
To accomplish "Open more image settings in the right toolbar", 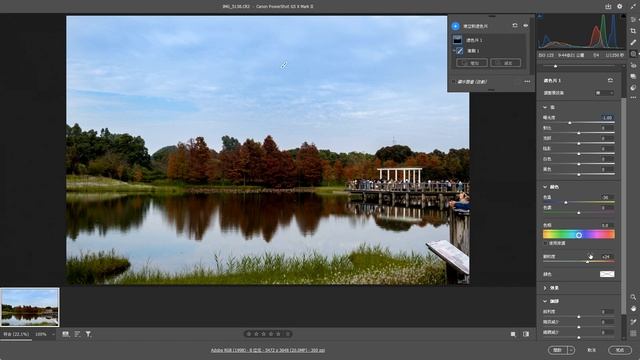I will 633,98.
